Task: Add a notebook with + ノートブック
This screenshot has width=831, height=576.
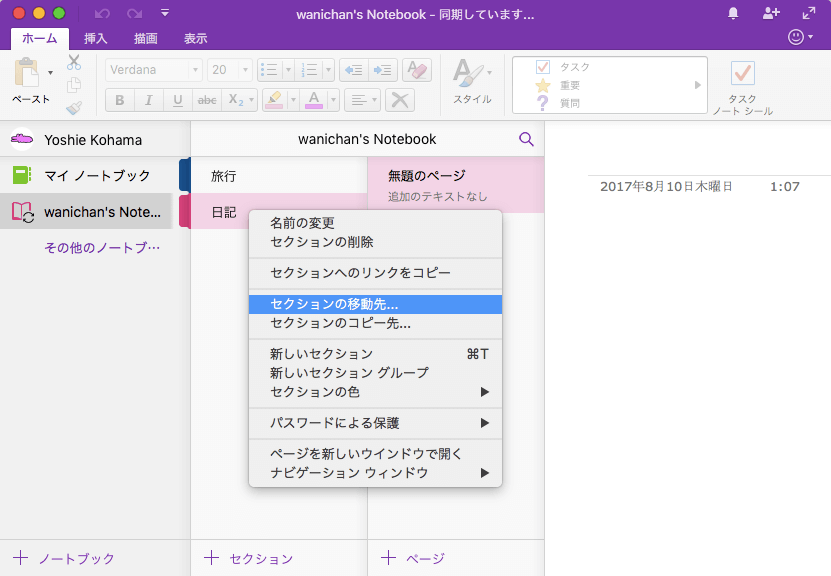Action: tap(64, 558)
